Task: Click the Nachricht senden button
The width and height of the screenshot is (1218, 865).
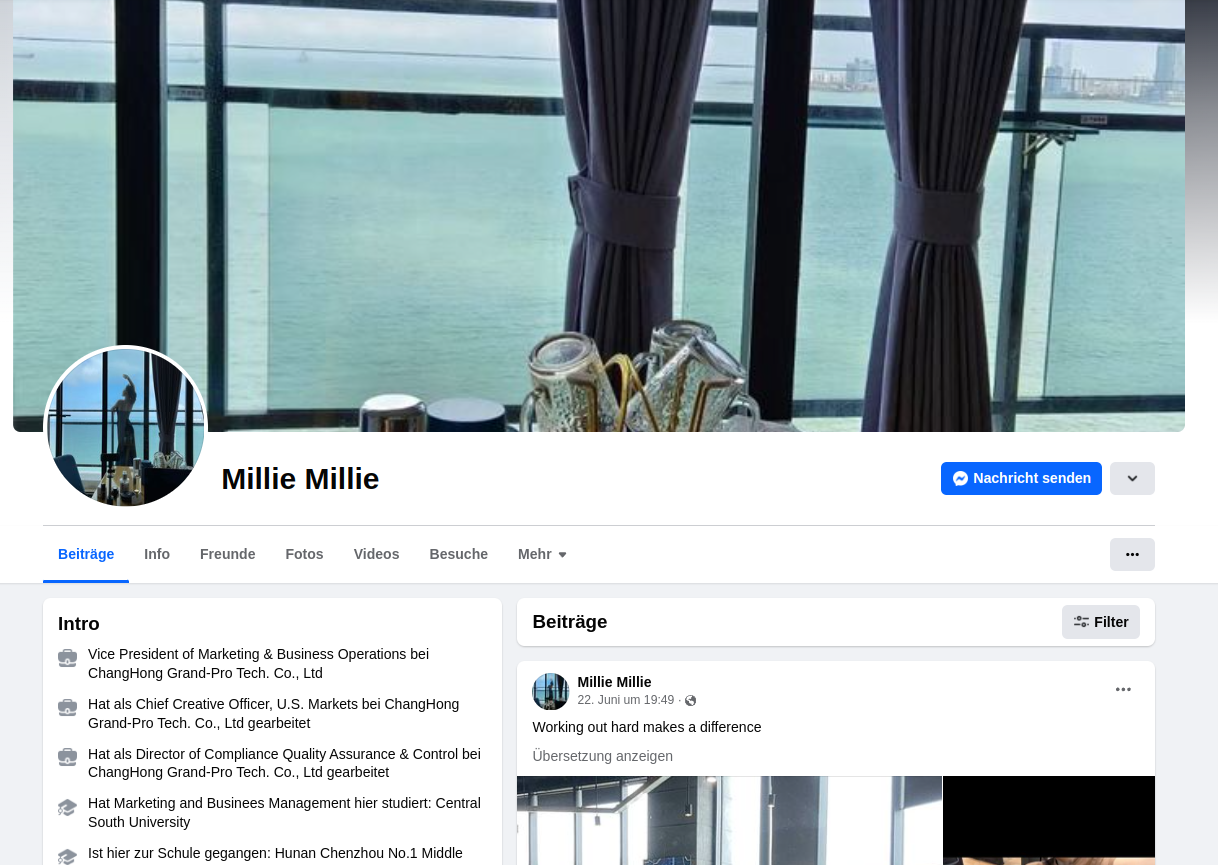Action: point(1021,478)
